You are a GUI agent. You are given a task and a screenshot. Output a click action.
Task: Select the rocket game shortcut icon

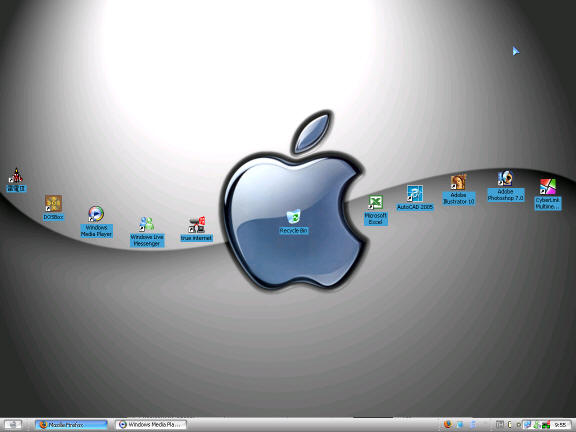tap(16, 180)
